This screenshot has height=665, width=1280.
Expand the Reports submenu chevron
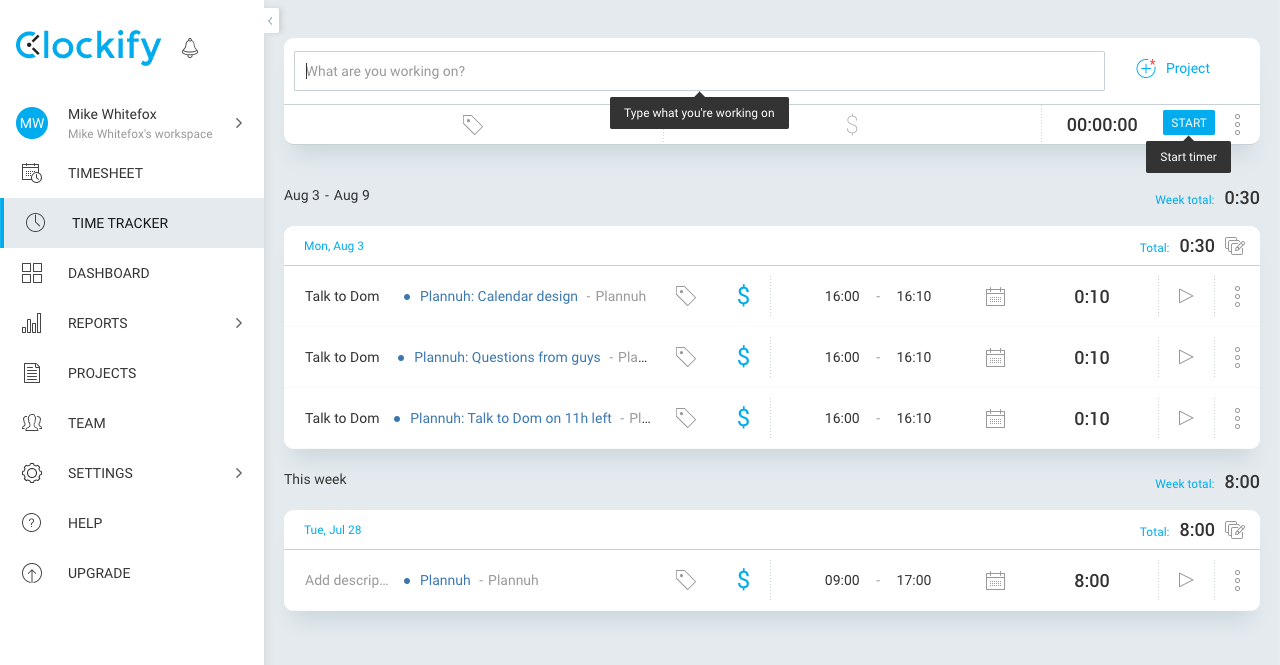point(239,323)
